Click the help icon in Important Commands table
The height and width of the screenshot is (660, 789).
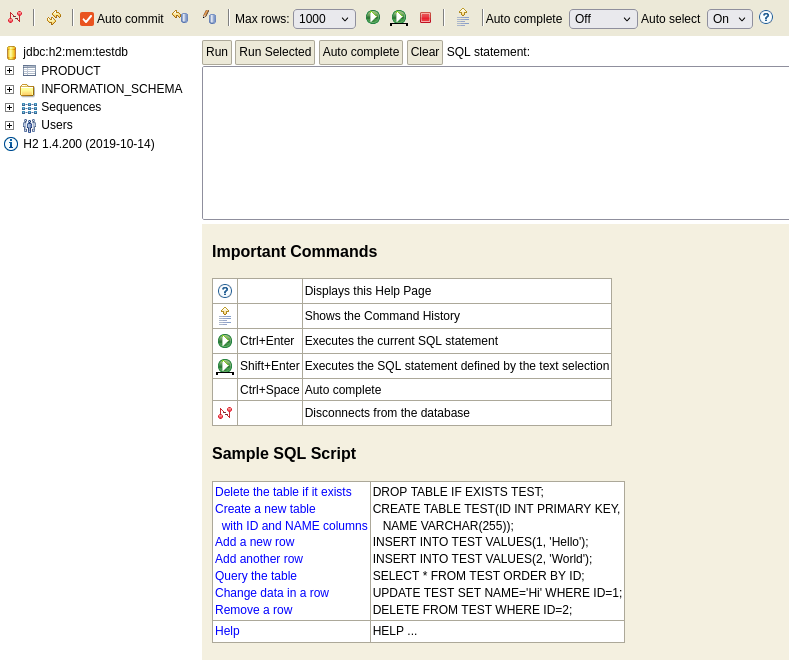[x=225, y=291]
